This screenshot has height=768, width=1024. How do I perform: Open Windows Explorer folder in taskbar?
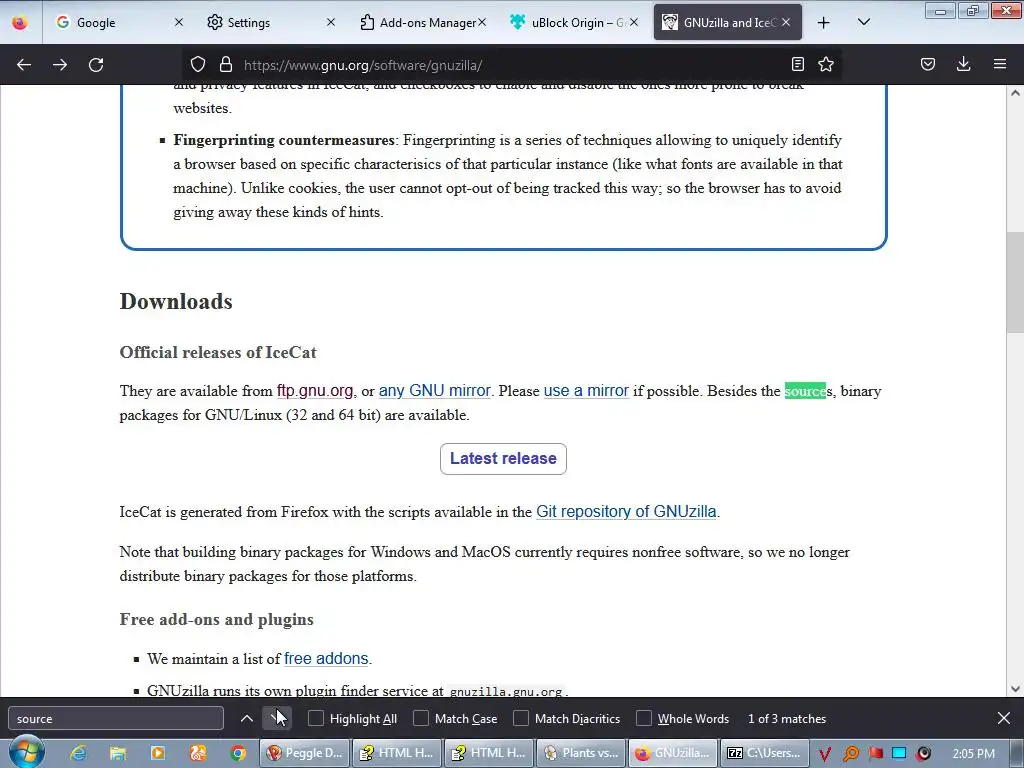(118, 753)
